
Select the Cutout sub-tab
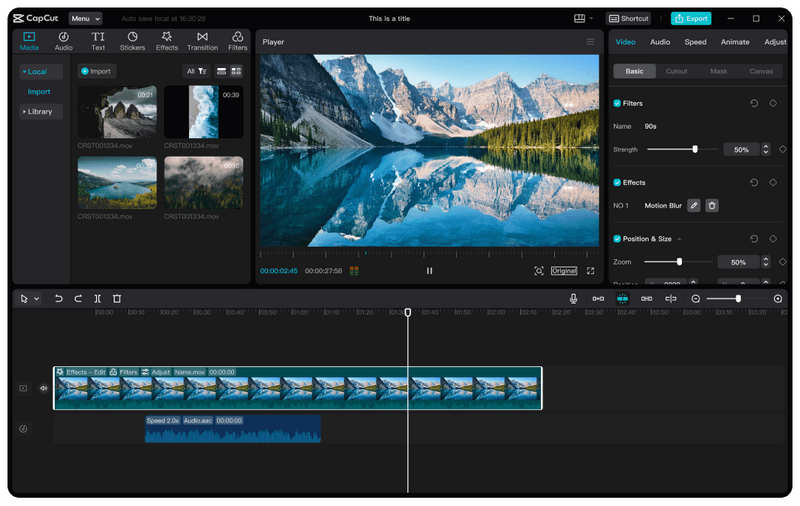pos(677,71)
